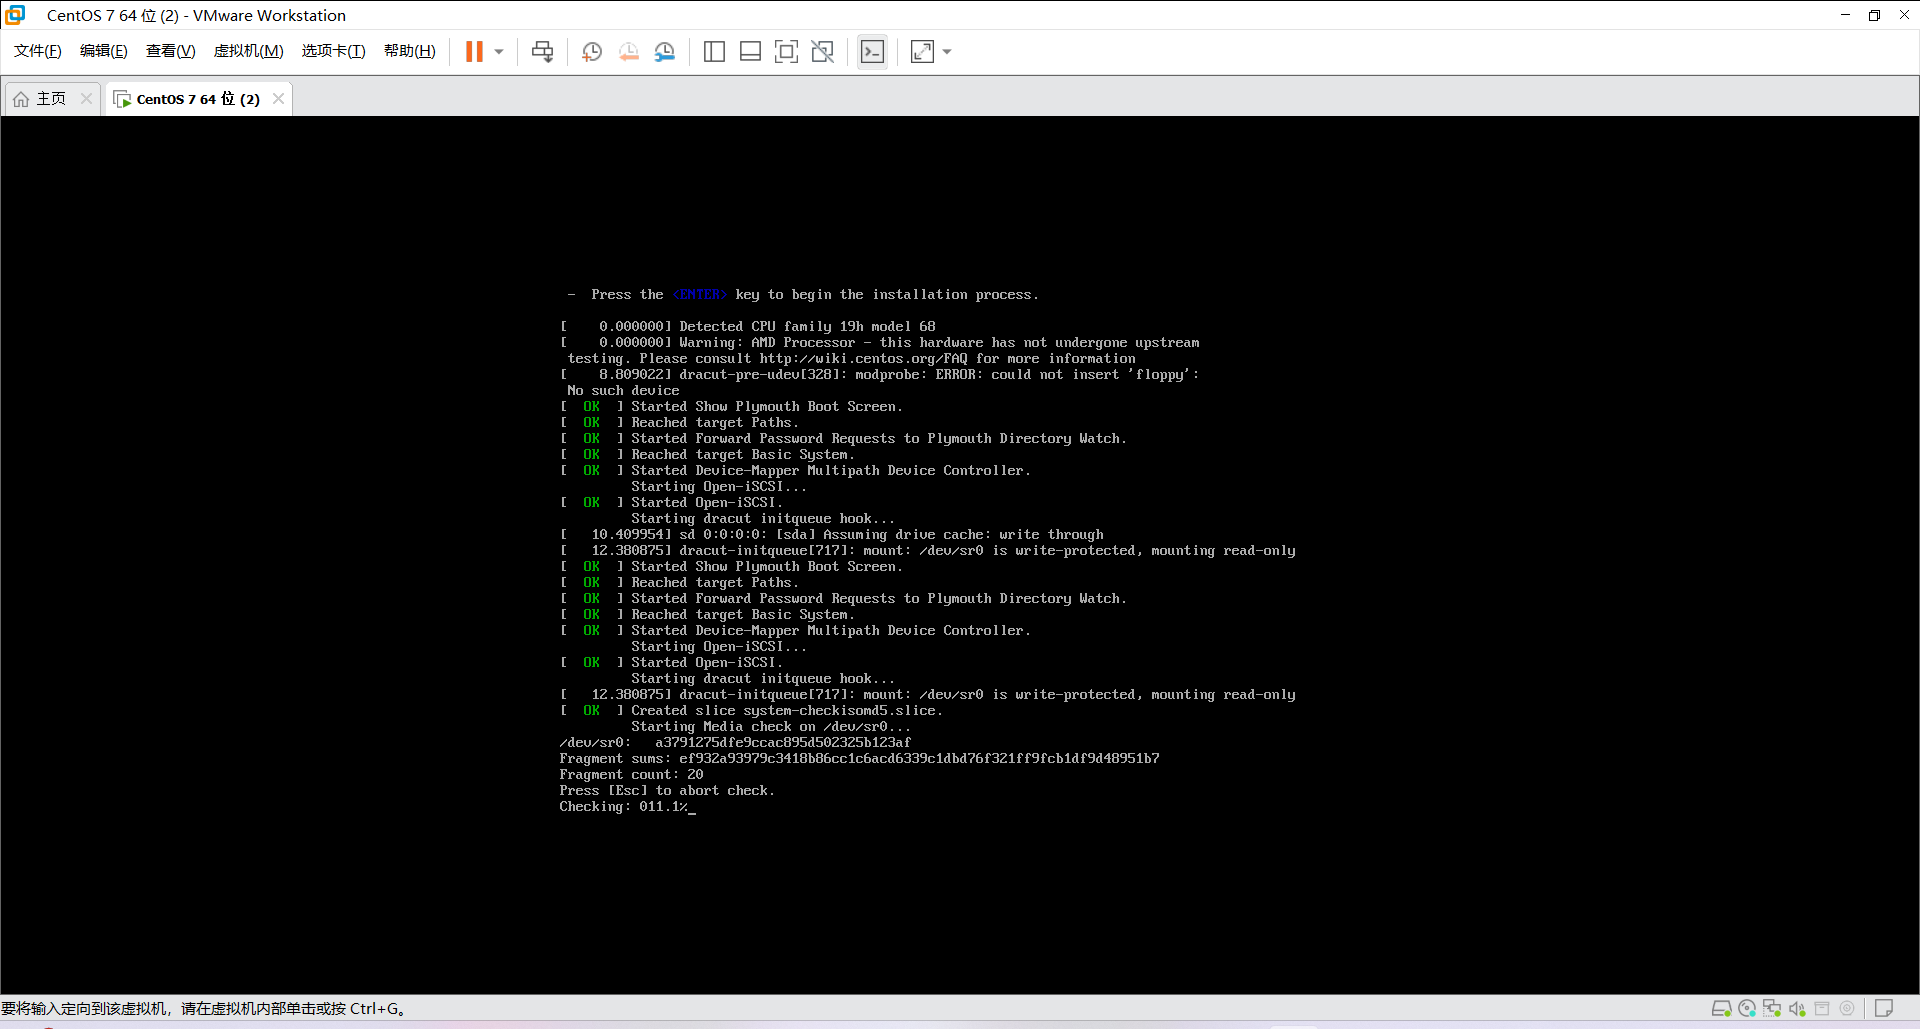Expand the stretch guest options dropdown
Image resolution: width=1920 pixels, height=1029 pixels.
(x=947, y=51)
